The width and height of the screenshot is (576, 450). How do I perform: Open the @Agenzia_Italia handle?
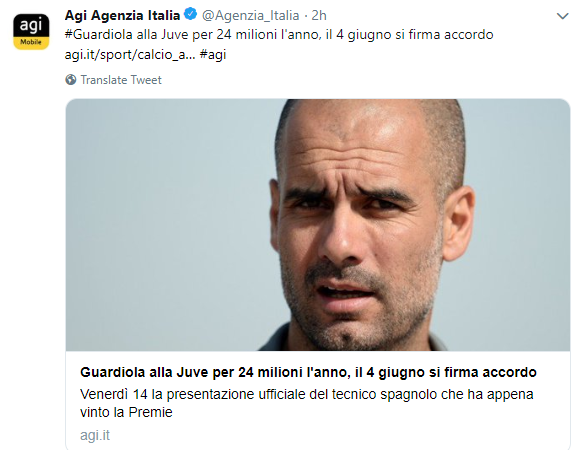(251, 15)
